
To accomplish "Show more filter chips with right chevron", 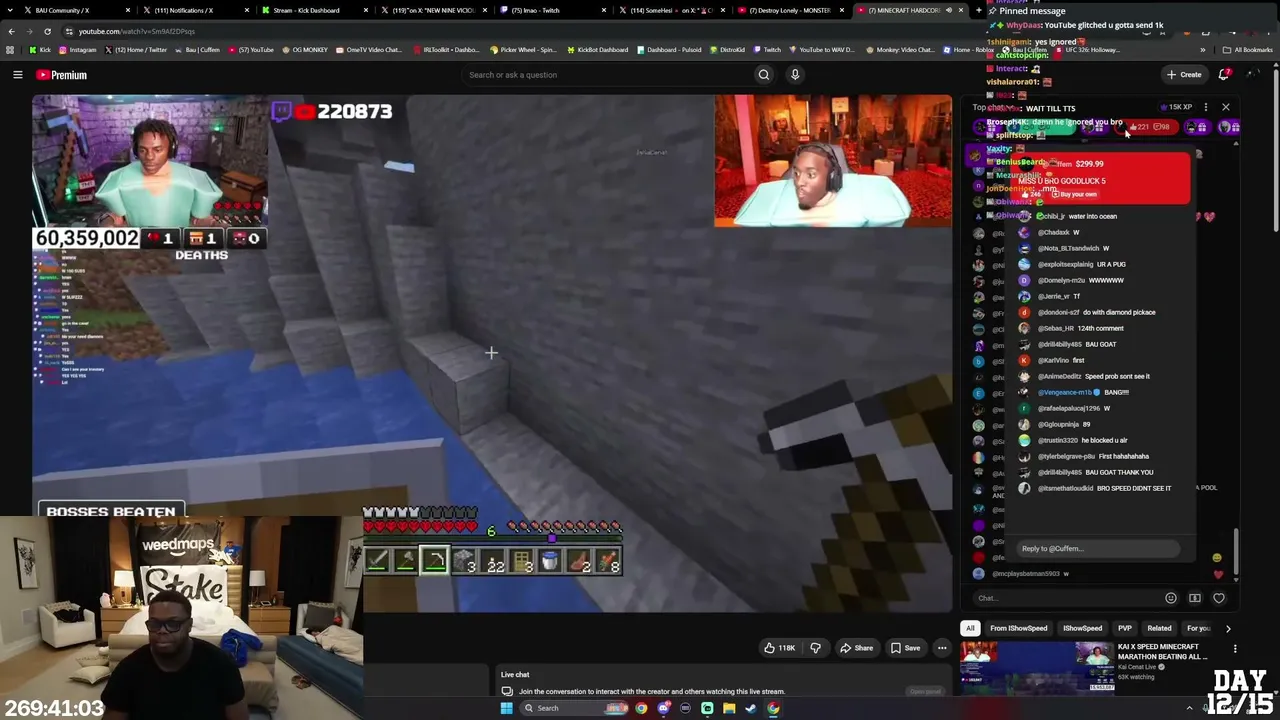I will [1228, 628].
